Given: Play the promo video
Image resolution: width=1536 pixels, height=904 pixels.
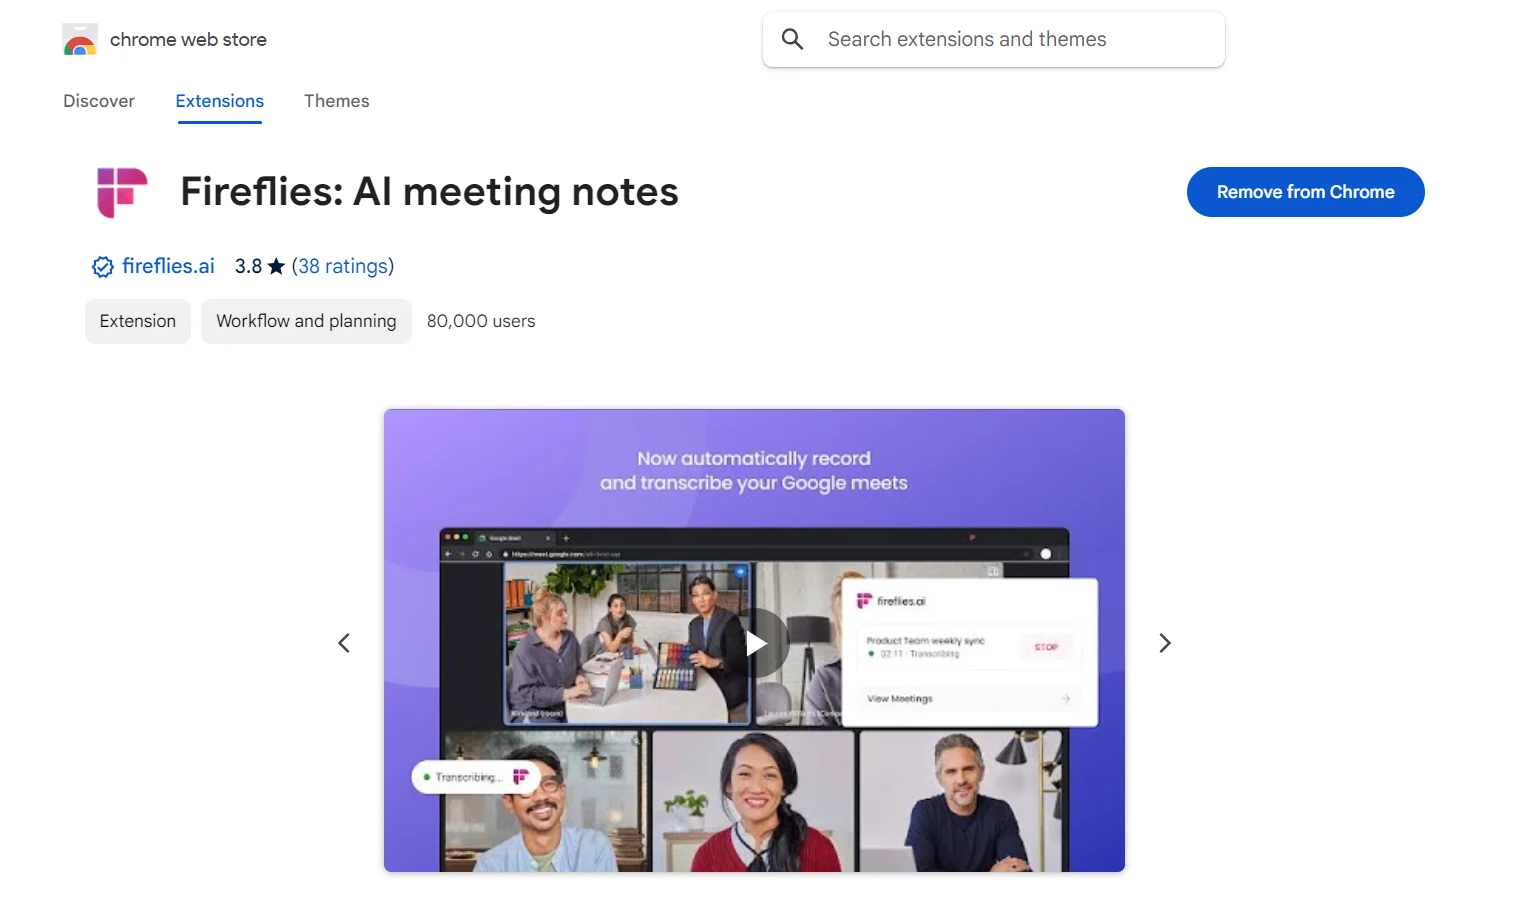Looking at the screenshot, I should click(756, 643).
